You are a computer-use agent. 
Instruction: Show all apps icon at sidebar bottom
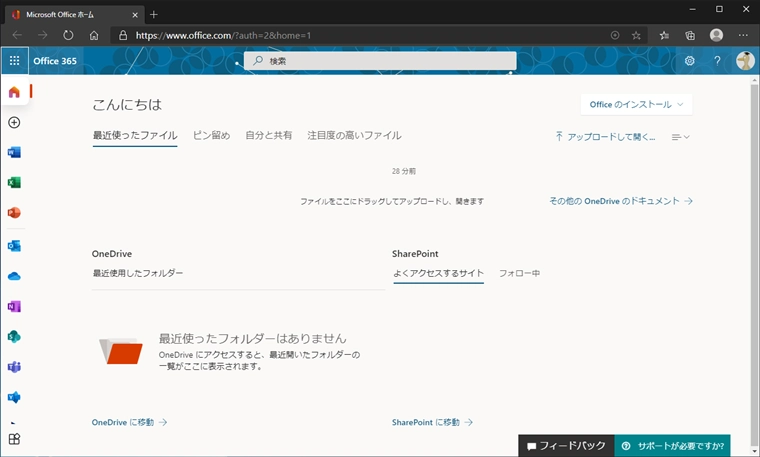[14, 439]
